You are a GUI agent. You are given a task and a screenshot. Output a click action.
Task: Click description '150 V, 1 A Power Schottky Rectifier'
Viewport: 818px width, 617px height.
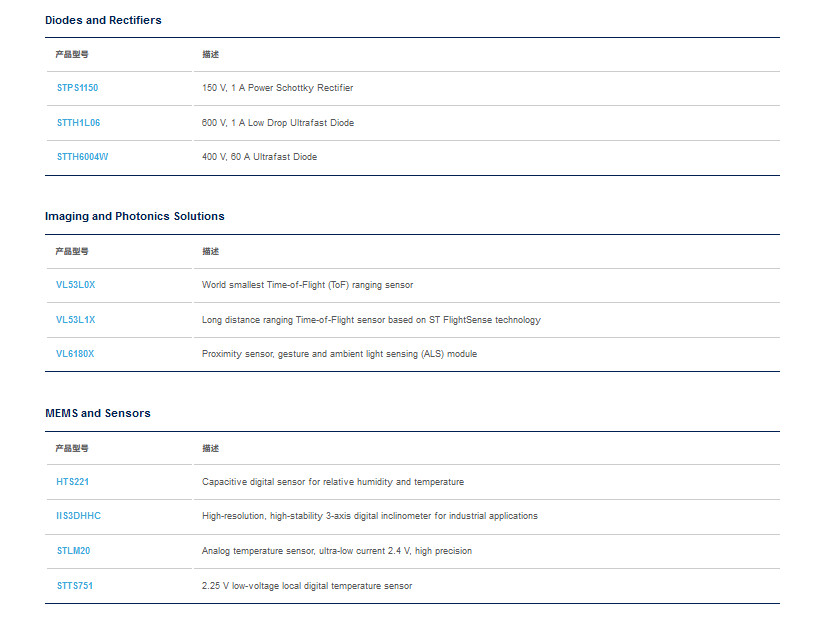pyautogui.click(x=278, y=88)
